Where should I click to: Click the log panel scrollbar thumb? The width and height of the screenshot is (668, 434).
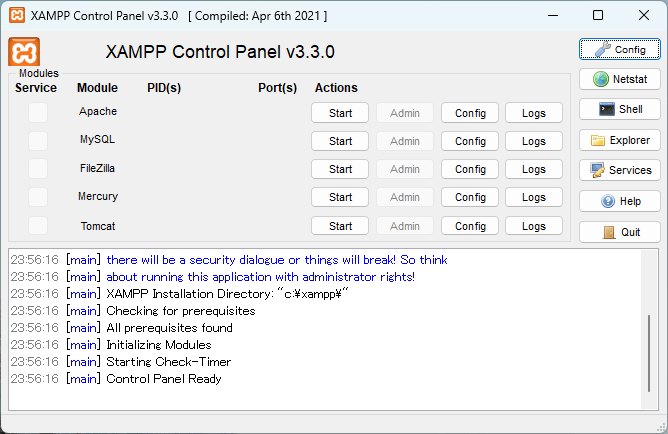649,353
